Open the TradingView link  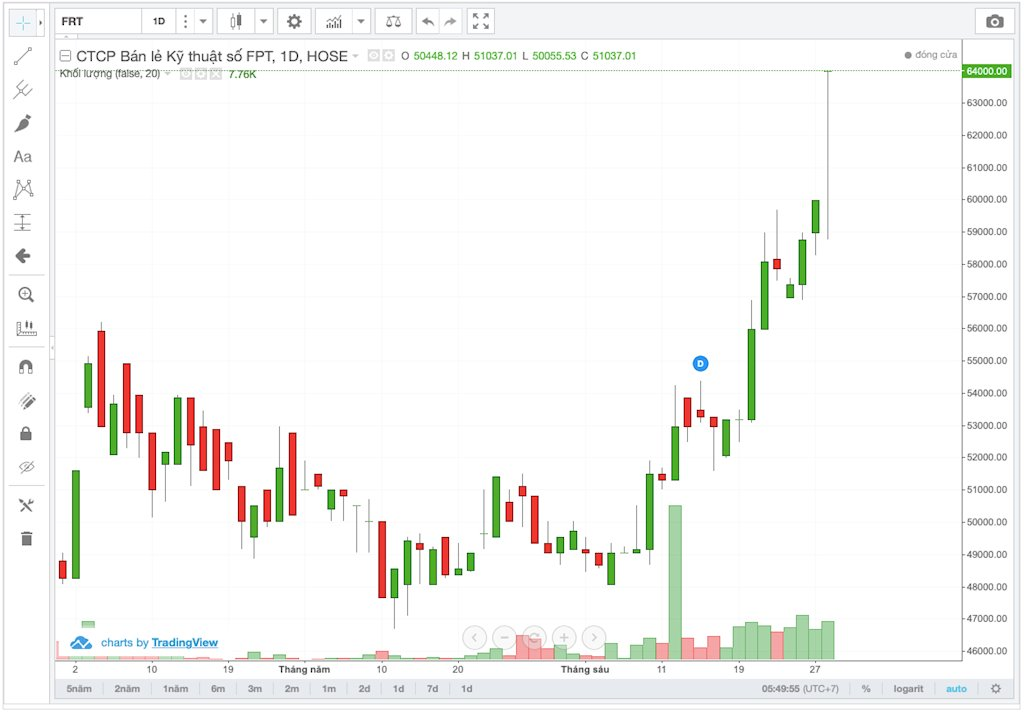pos(184,643)
